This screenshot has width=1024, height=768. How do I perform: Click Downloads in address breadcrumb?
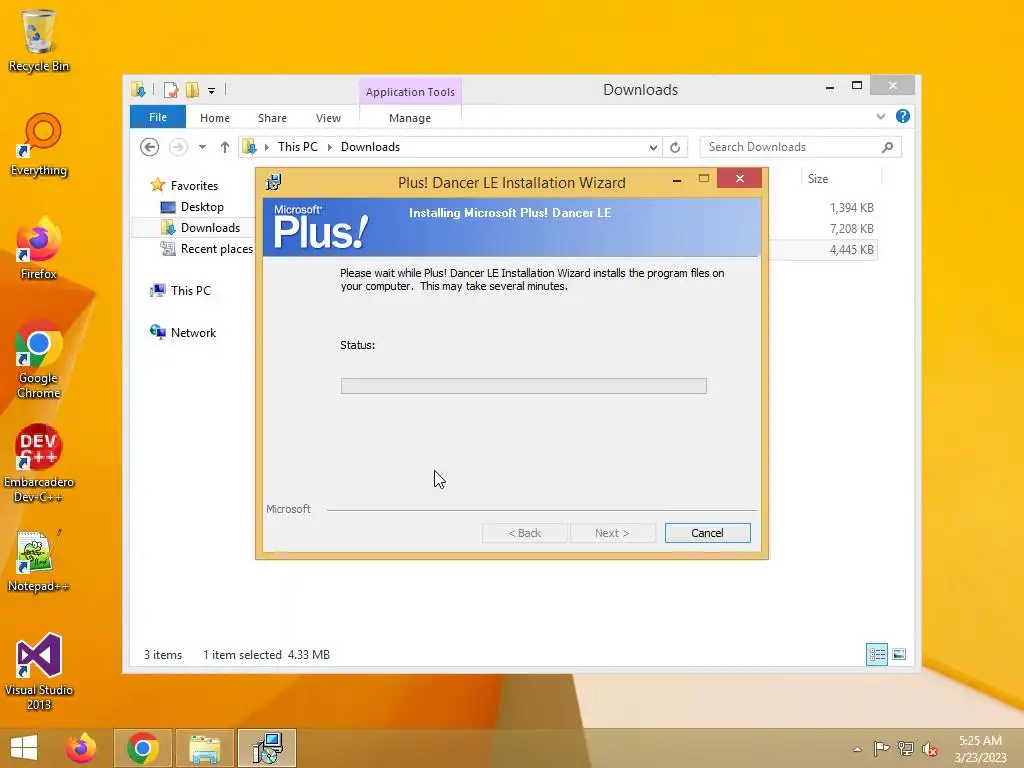370,147
